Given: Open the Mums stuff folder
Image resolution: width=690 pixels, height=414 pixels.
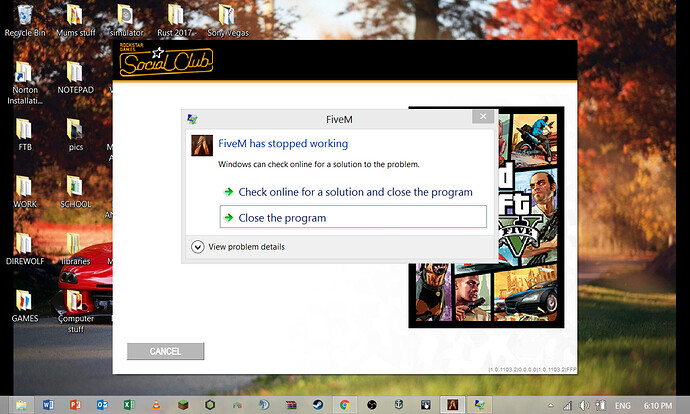Looking at the screenshot, I should 75,20.
